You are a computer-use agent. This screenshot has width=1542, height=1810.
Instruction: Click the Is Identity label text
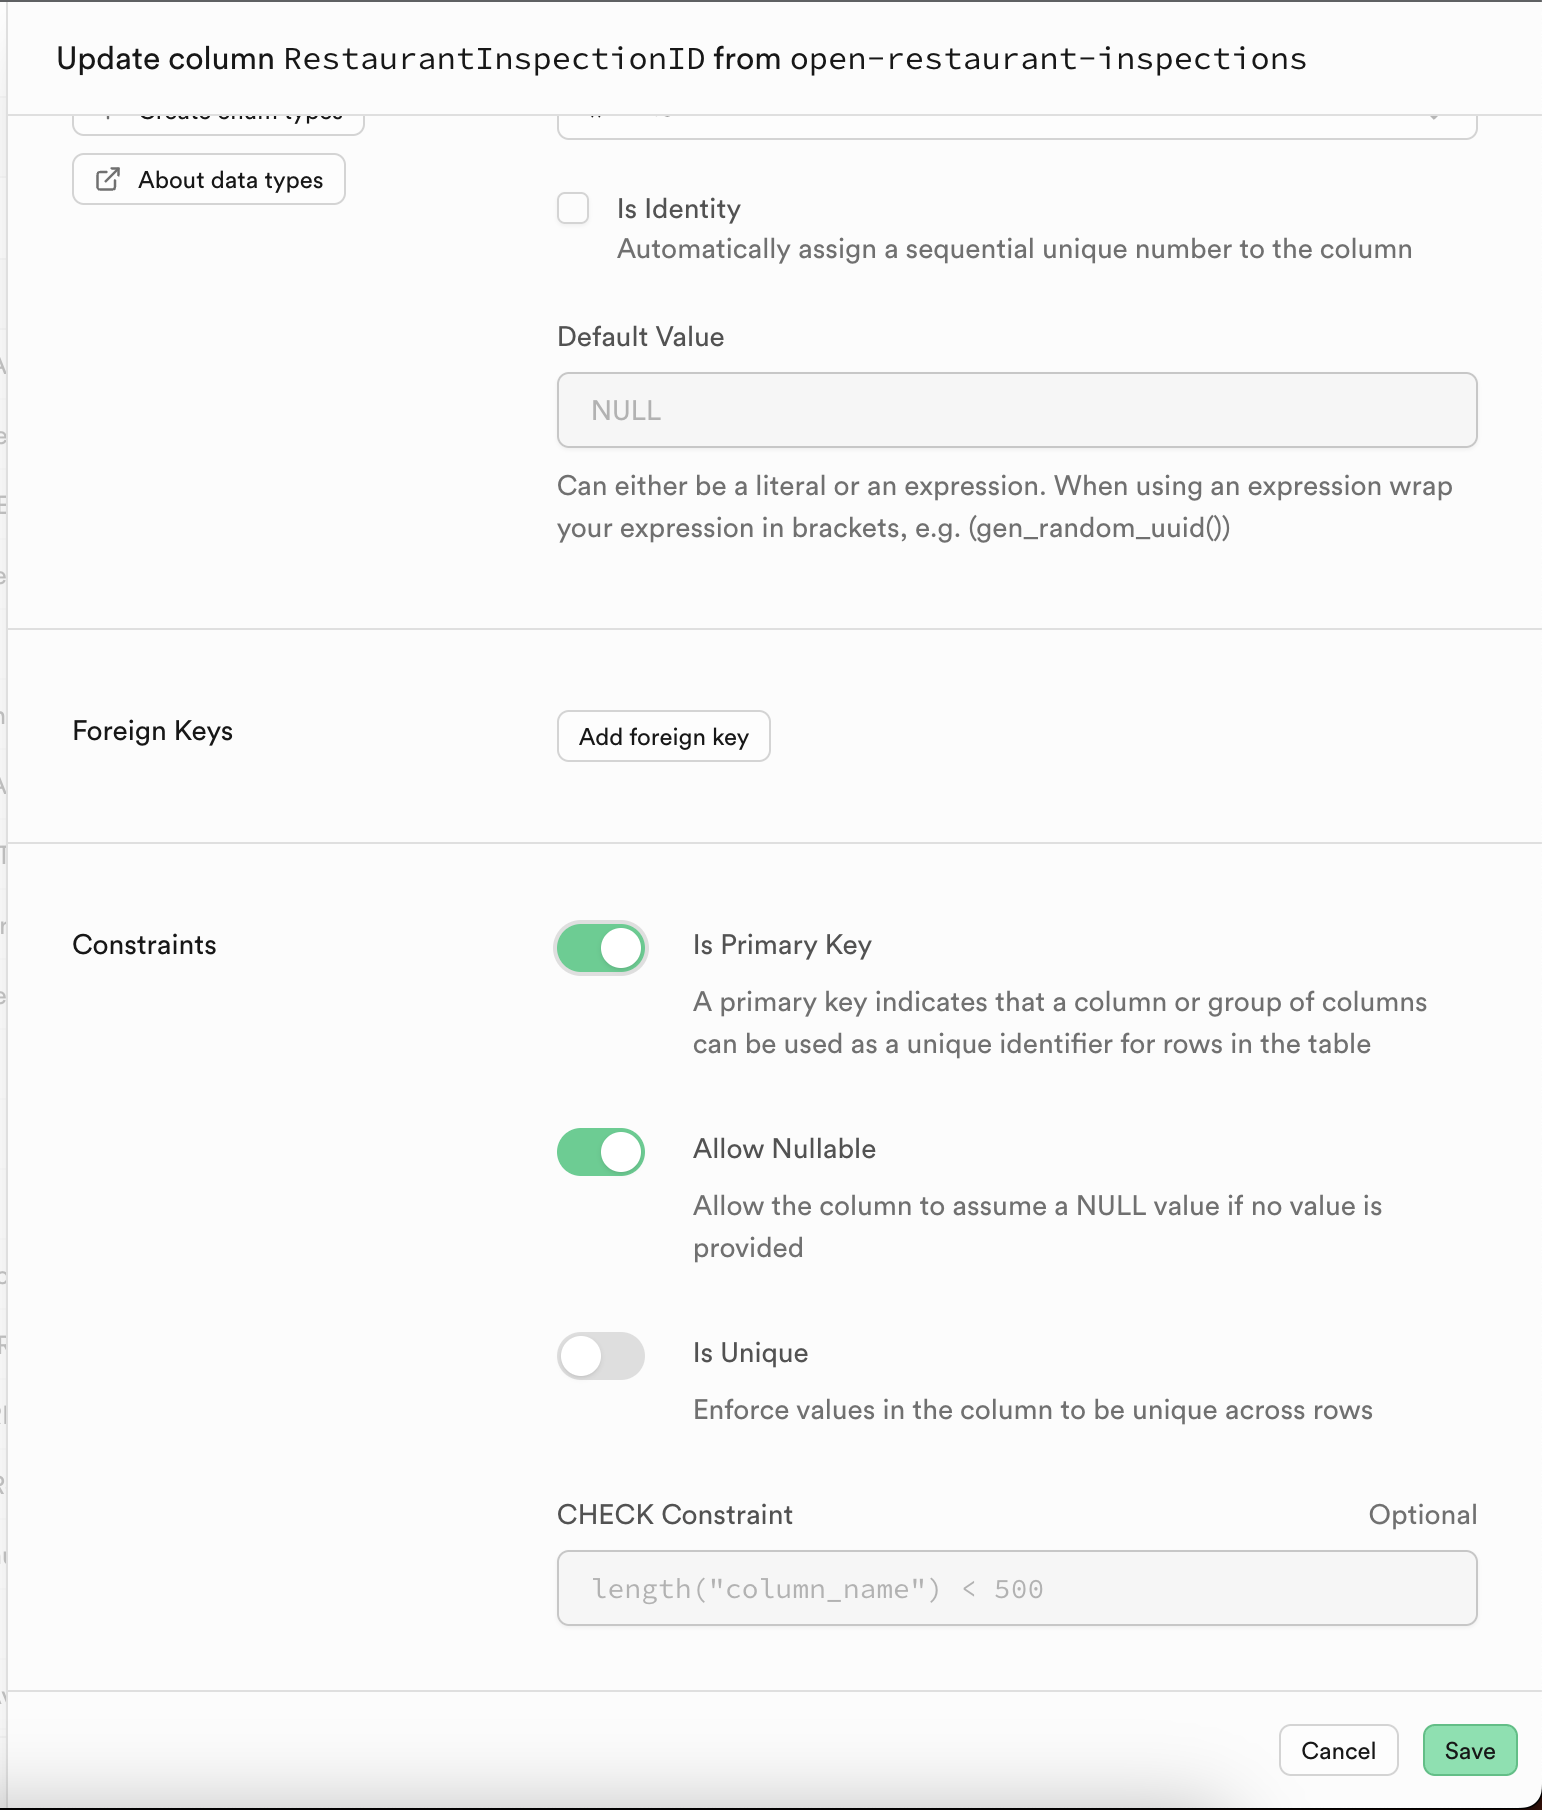(x=678, y=209)
